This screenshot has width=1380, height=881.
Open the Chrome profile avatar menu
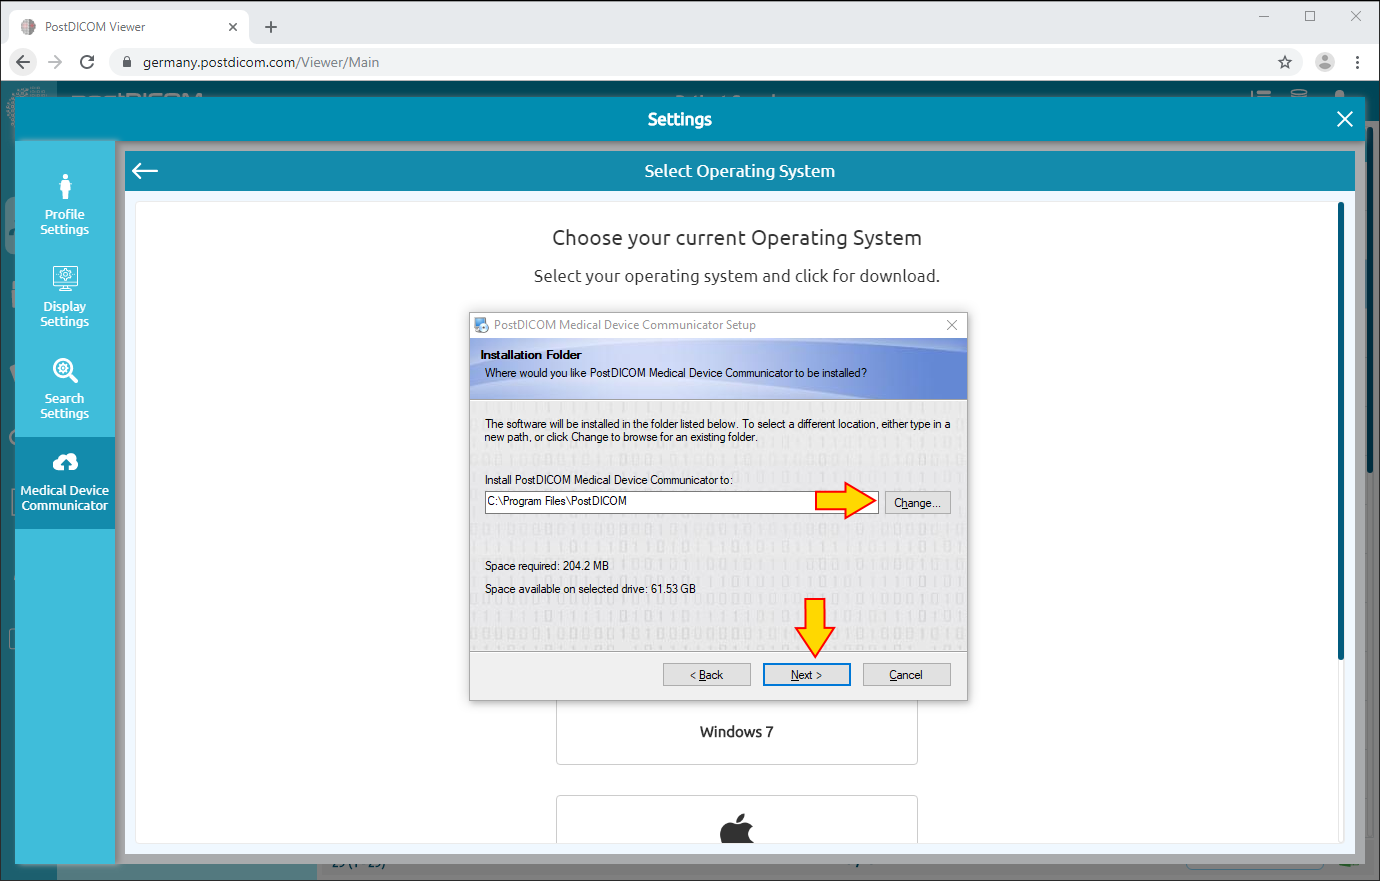click(1325, 62)
